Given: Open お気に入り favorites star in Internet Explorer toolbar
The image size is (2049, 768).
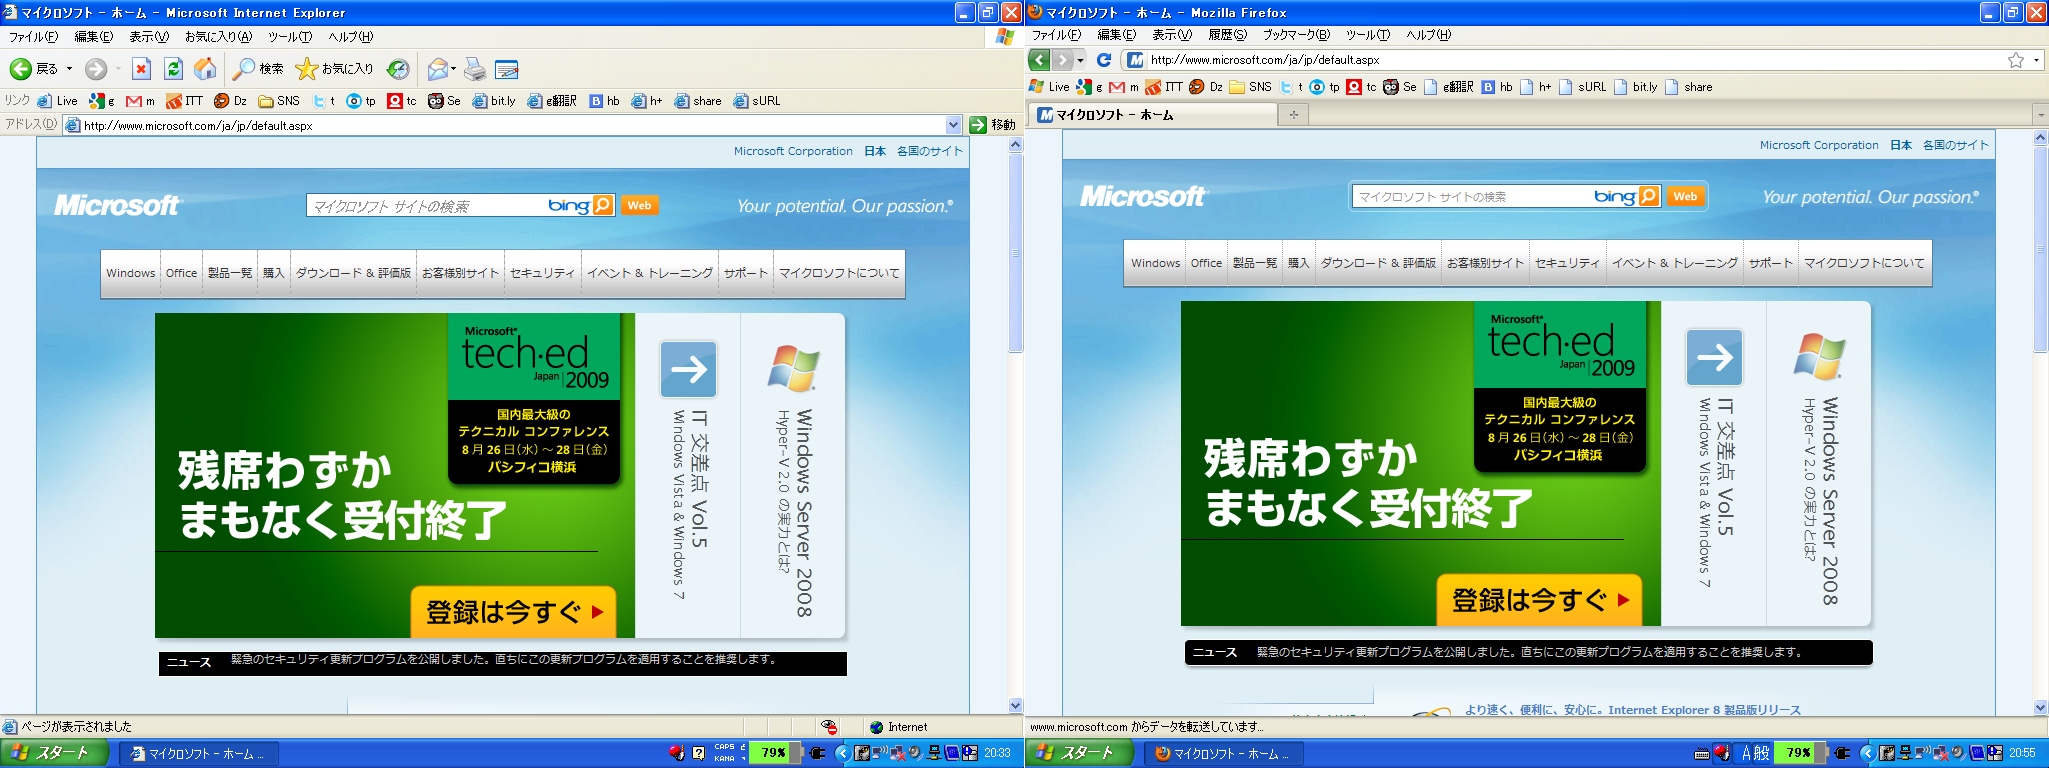Looking at the screenshot, I should tap(334, 69).
